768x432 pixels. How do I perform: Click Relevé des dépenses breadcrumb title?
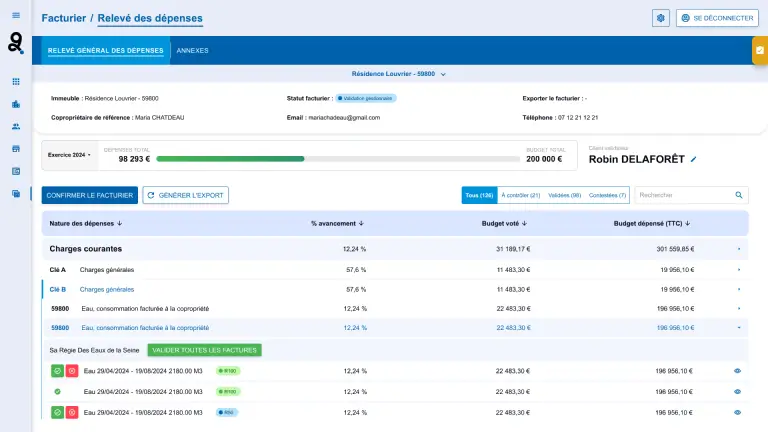(150, 18)
